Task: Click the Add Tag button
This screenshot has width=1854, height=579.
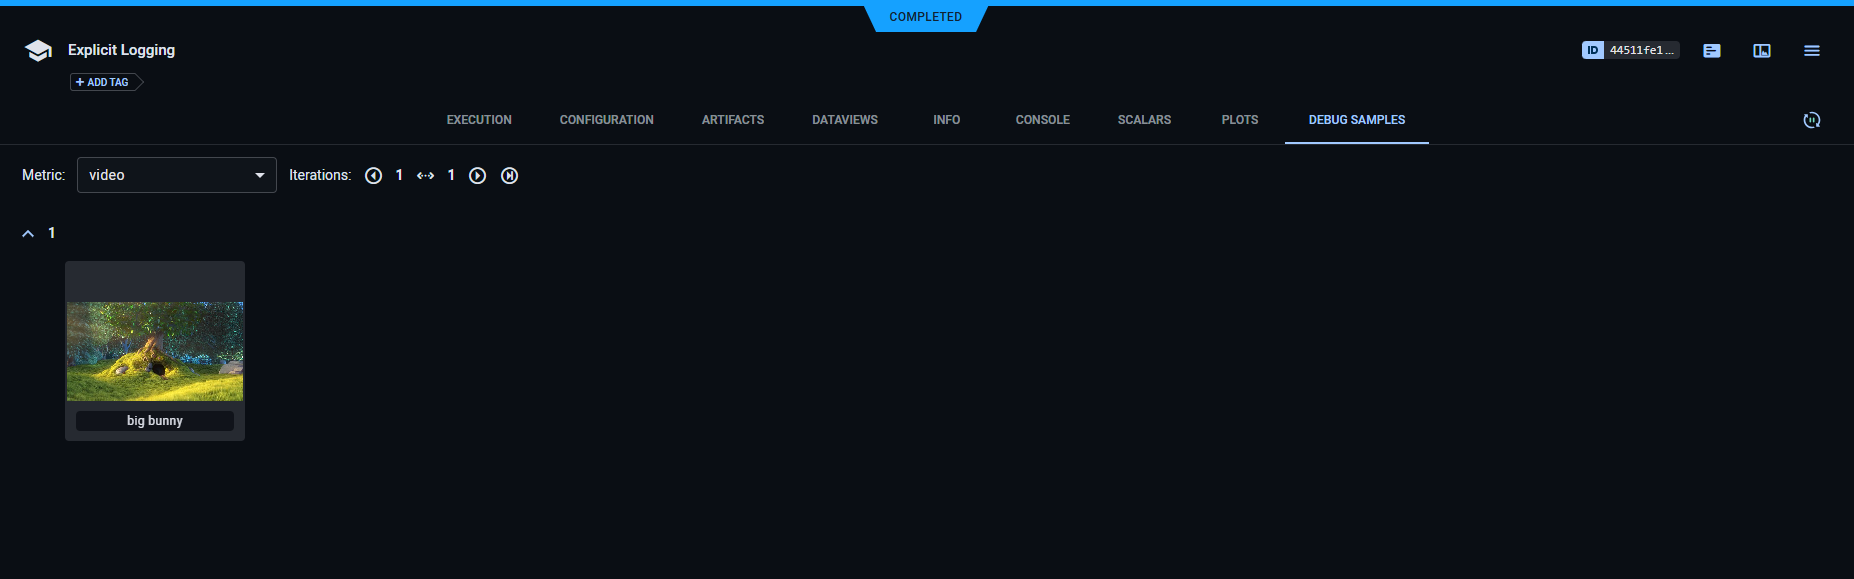Action: (104, 82)
